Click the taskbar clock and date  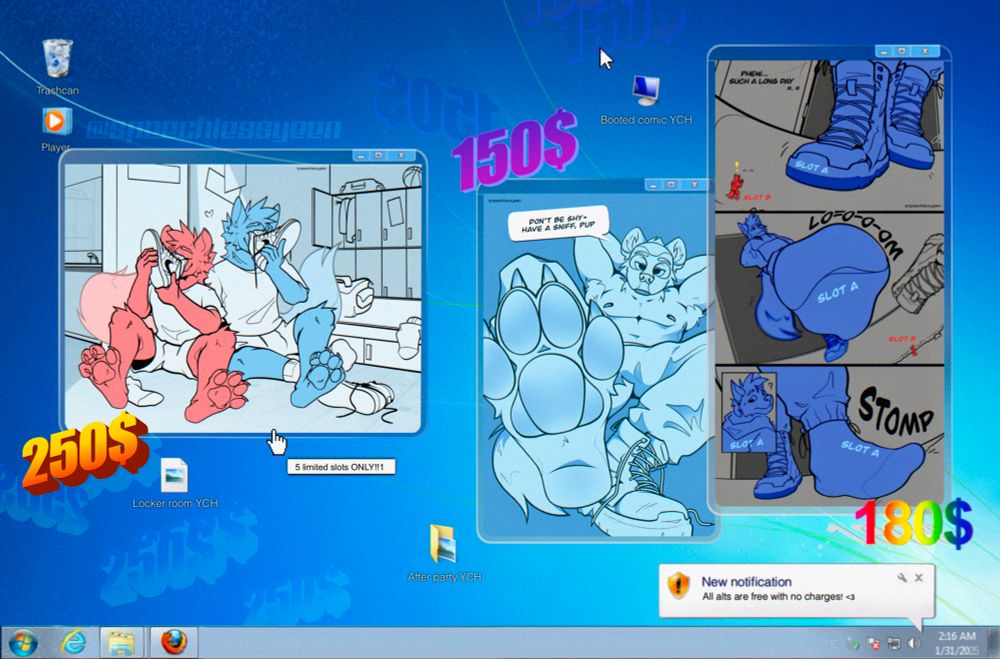957,643
